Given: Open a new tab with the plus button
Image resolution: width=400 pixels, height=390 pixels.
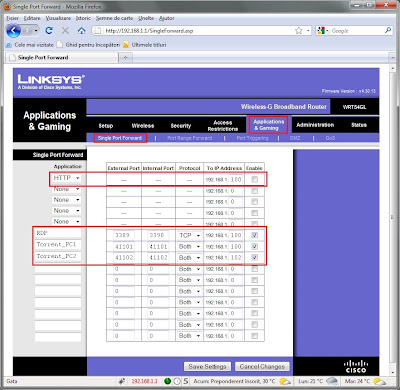Looking at the screenshot, I should click(x=126, y=58).
